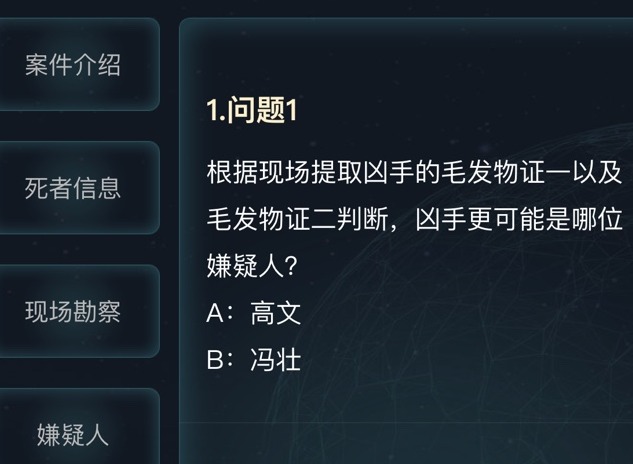Select the 现场勘察 tab
633x464 pixels.
[x=73, y=311]
